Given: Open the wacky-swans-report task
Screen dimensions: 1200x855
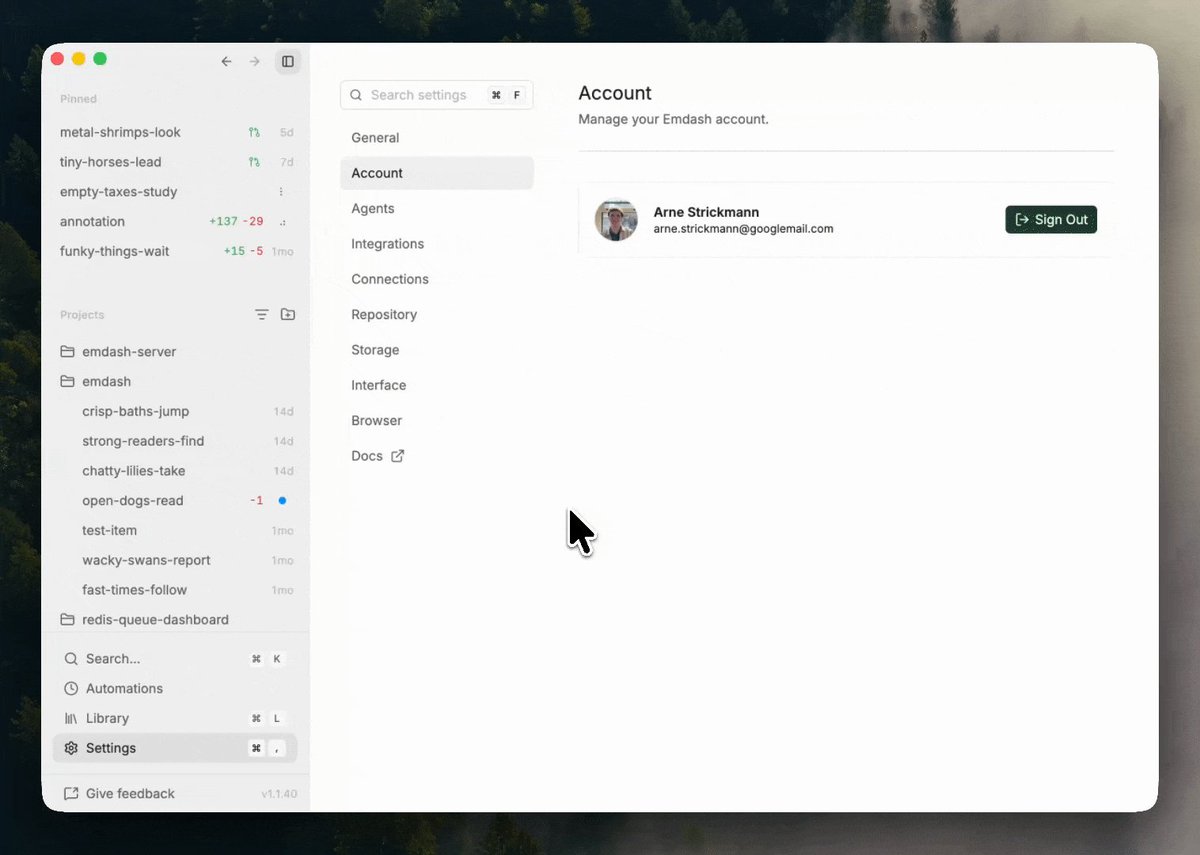Looking at the screenshot, I should click(x=175, y=561).
